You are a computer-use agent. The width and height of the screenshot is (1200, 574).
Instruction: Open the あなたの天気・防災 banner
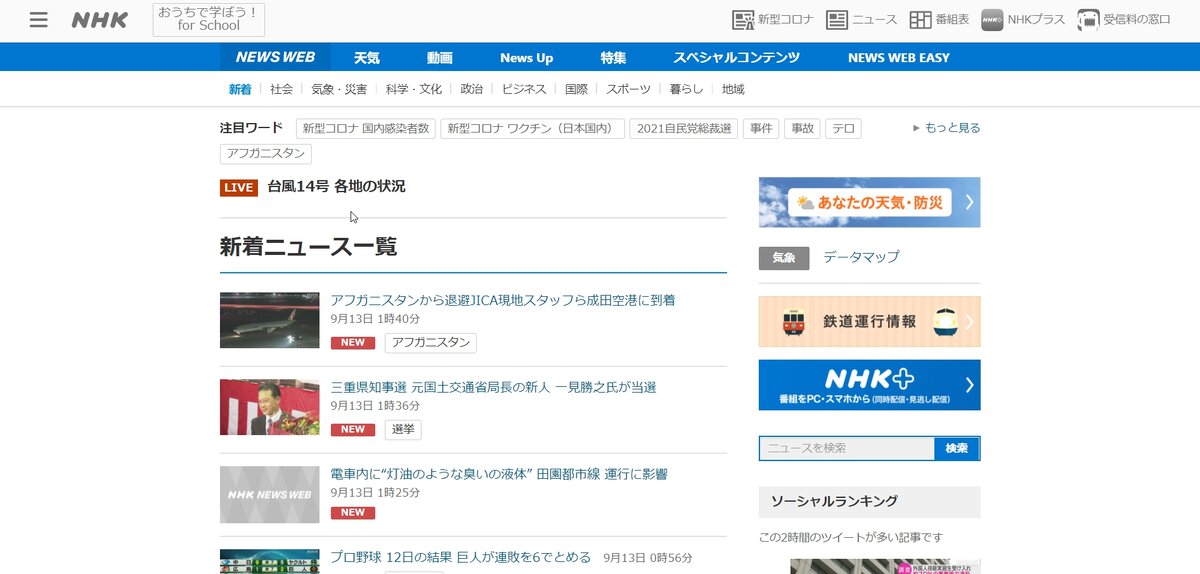(x=870, y=202)
